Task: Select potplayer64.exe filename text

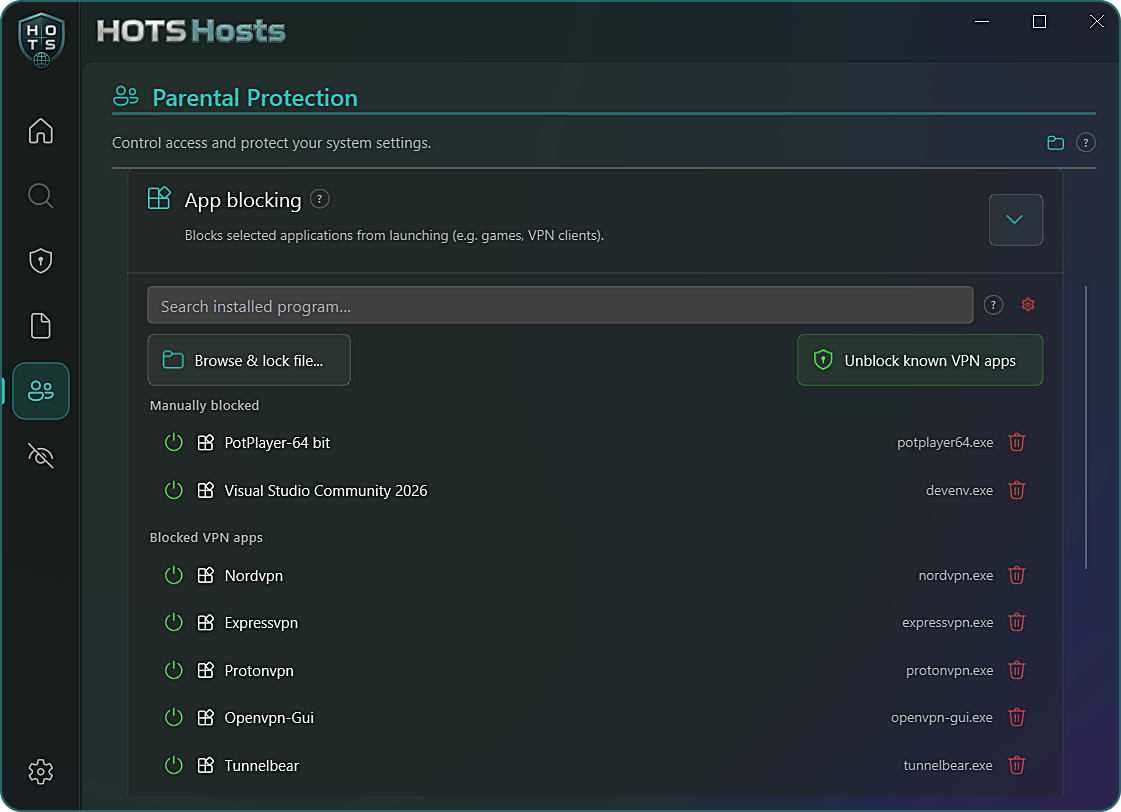Action: 945,442
